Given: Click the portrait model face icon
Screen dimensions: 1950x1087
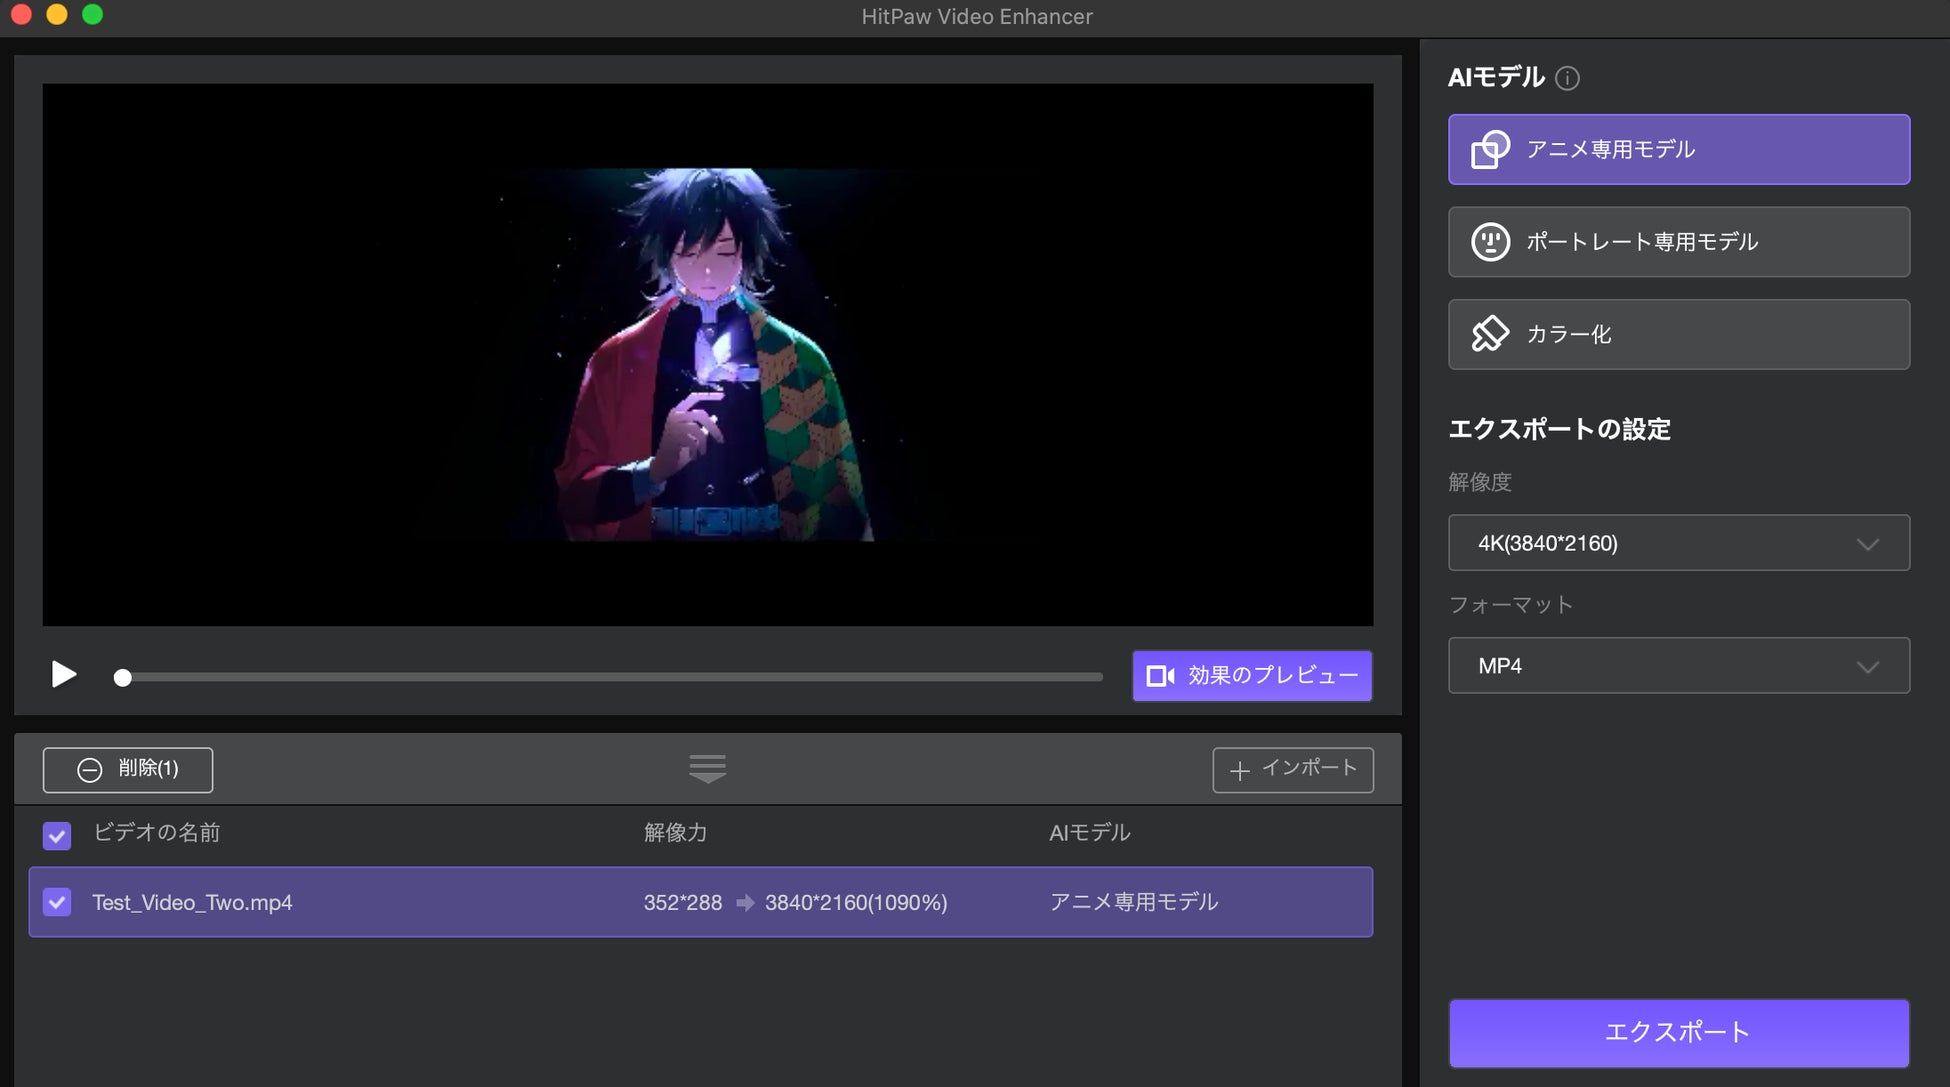Looking at the screenshot, I should (1489, 242).
